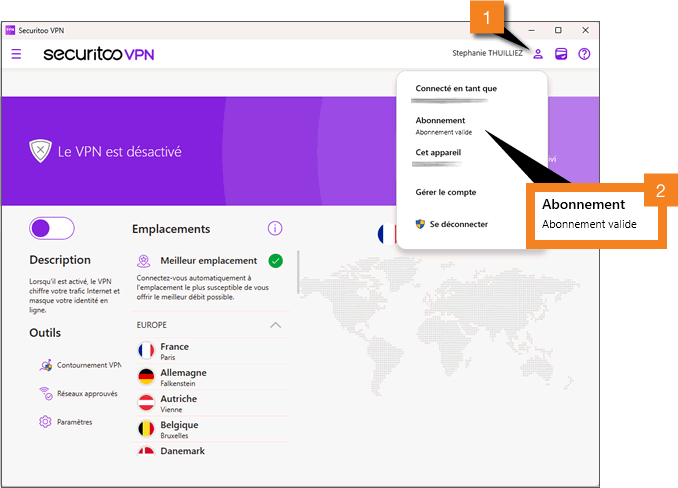The width and height of the screenshot is (678, 488).
Task: Open Paramètres
Action: (66, 422)
